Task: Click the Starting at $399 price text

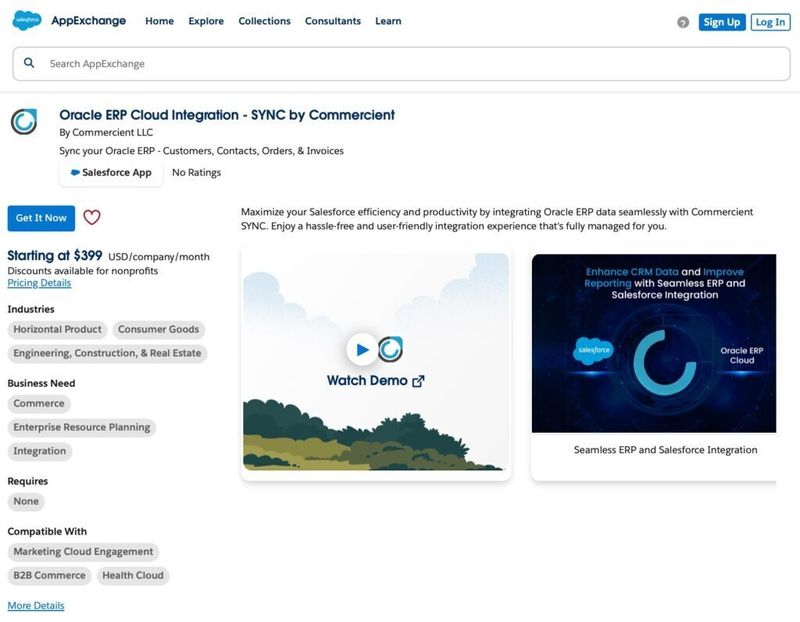Action: coord(55,256)
